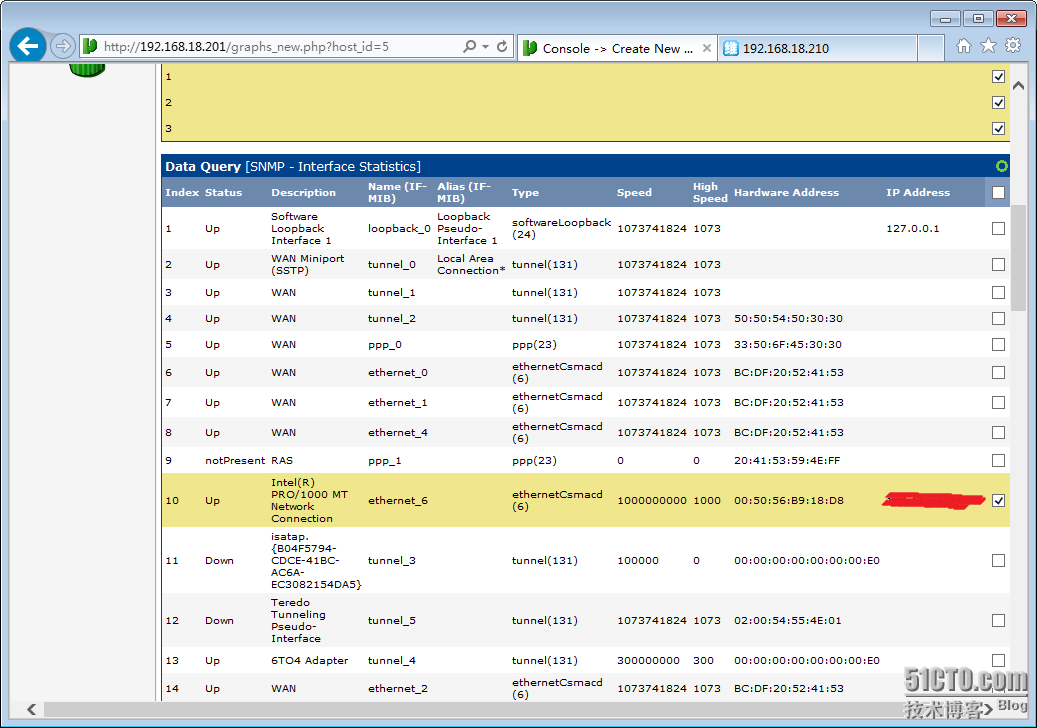This screenshot has height=728, width=1037.
Task: Uncheck the checkbox for row 2 in yellow section
Action: [x=999, y=102]
